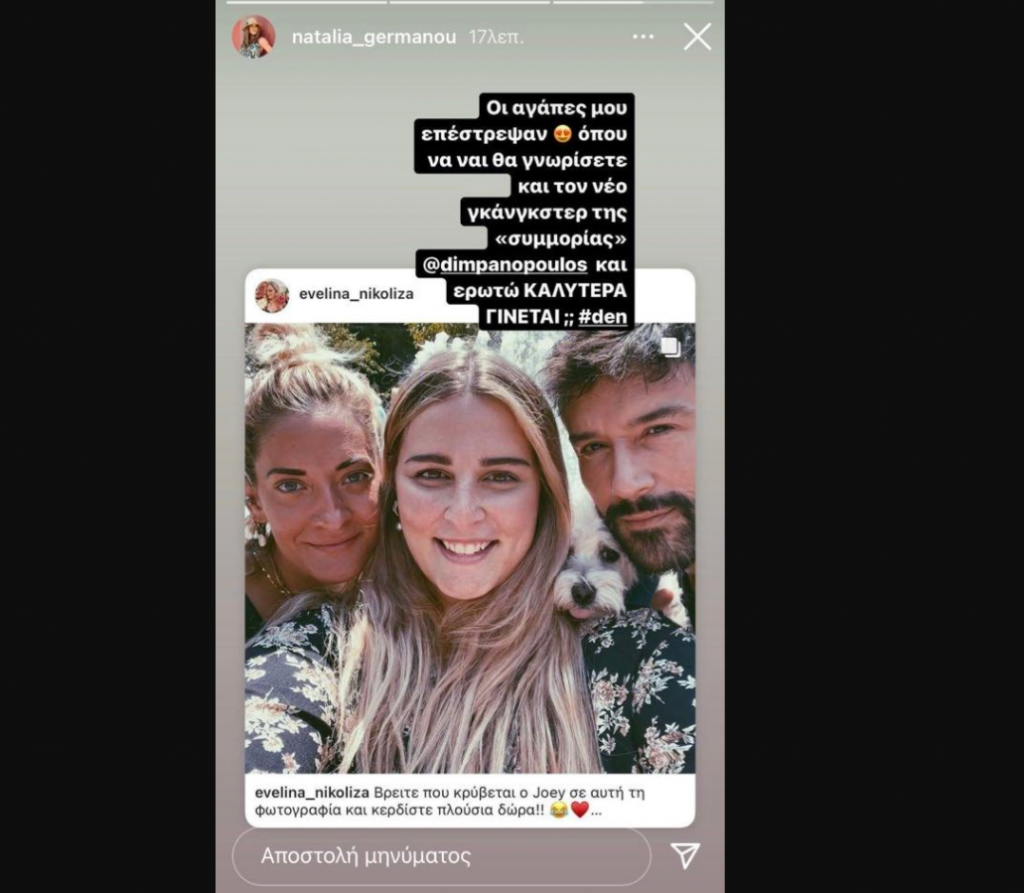This screenshot has width=1024, height=893.
Task: Tap the multiple-photos carousel icon
Action: (670, 347)
